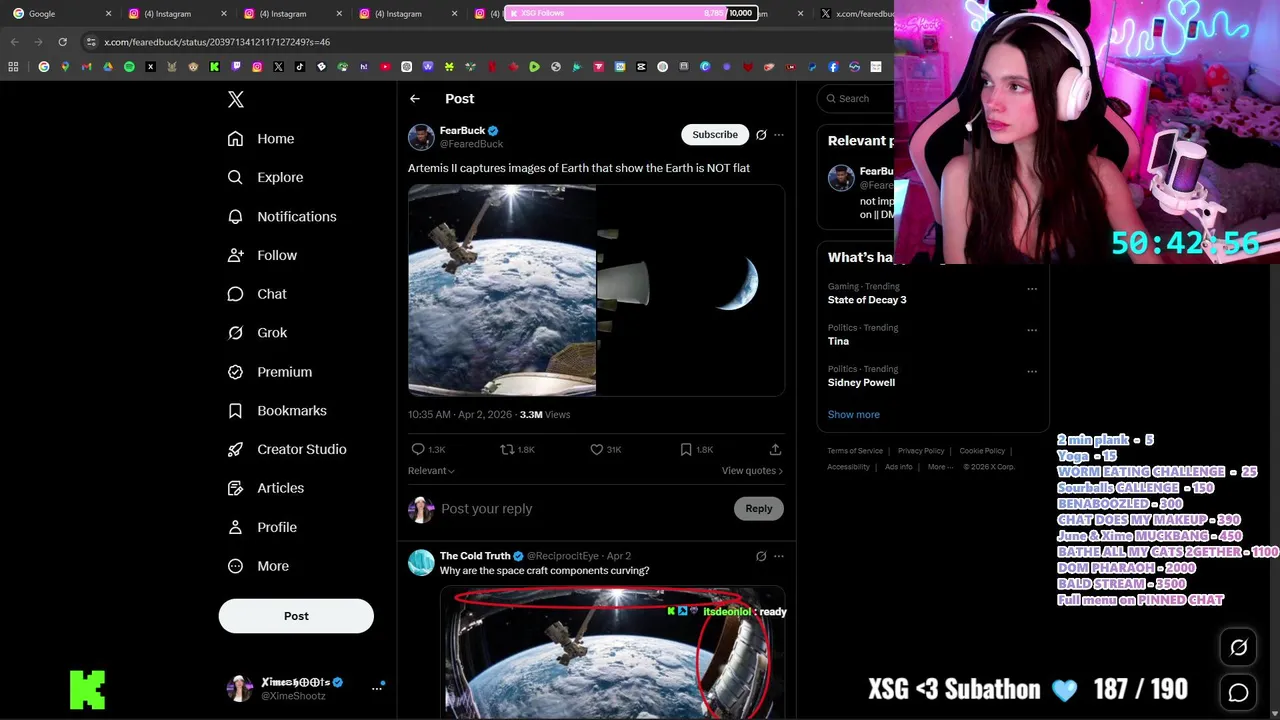This screenshot has width=1280, height=720.
Task: Open State of Decay 3 trend
Action: tap(867, 300)
